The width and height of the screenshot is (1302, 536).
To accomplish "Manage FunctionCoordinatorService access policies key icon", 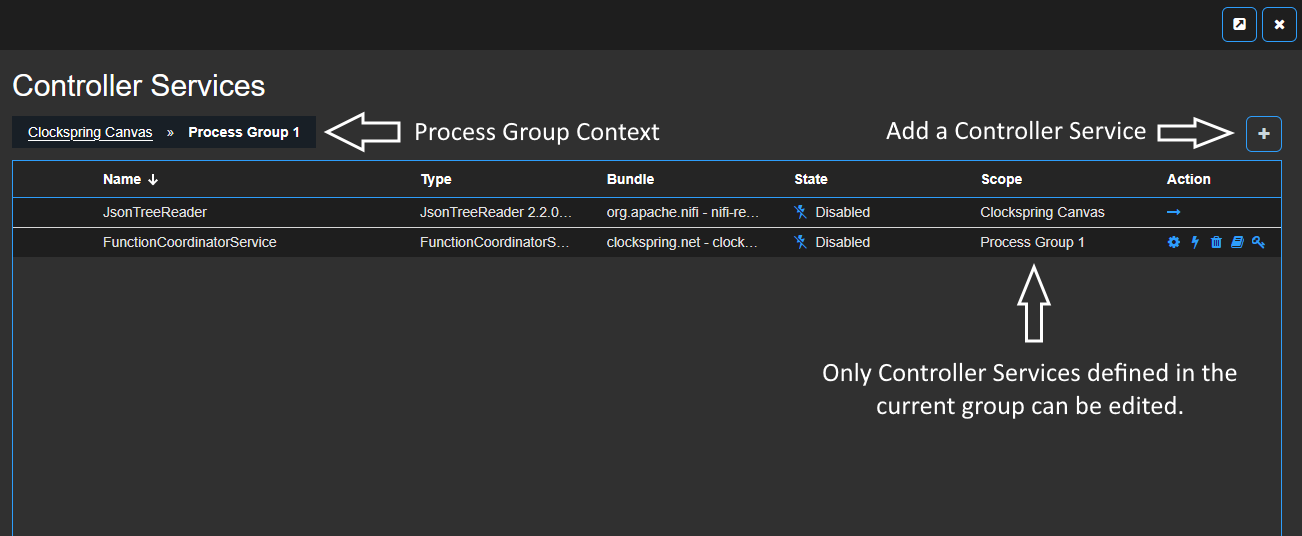I will tap(1258, 242).
